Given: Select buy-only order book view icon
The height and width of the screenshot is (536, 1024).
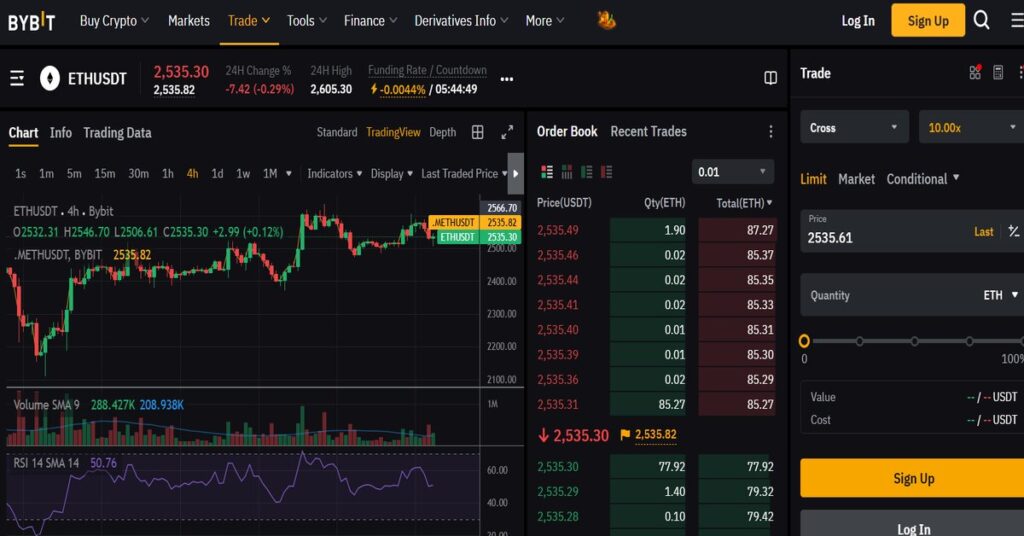Looking at the screenshot, I should coord(586,172).
